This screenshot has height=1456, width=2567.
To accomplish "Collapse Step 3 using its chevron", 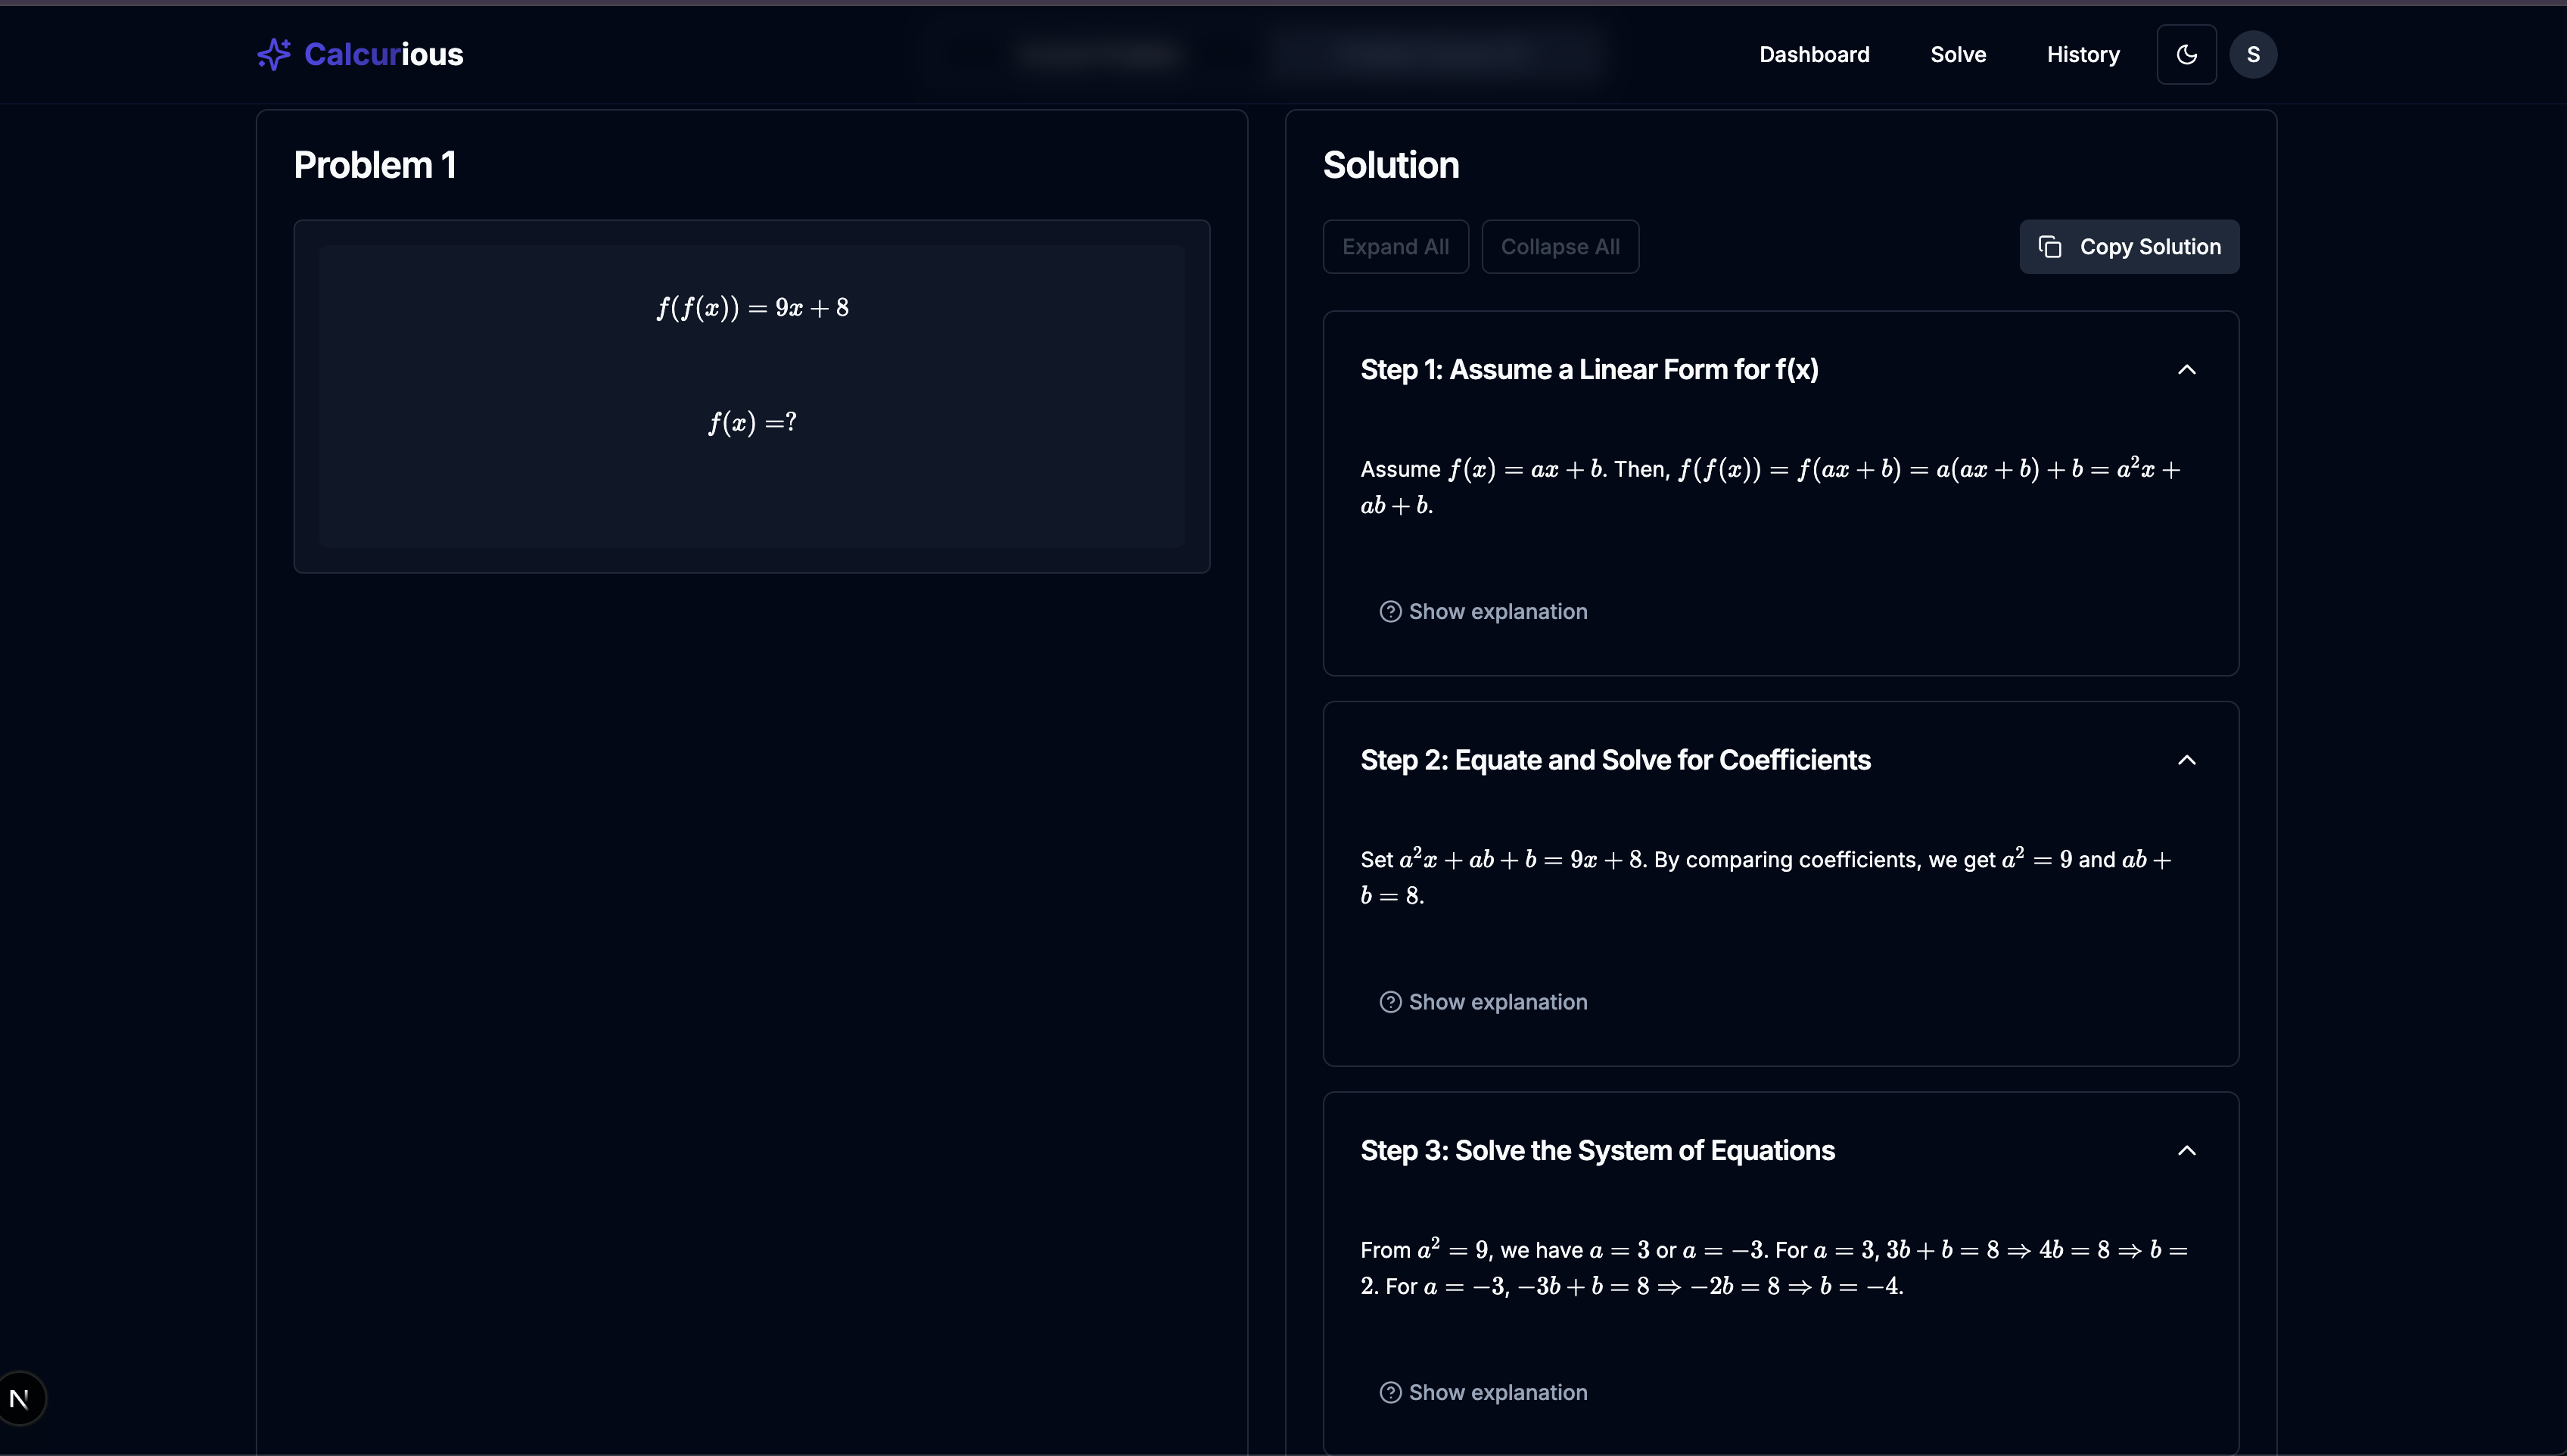I will point(2186,1150).
